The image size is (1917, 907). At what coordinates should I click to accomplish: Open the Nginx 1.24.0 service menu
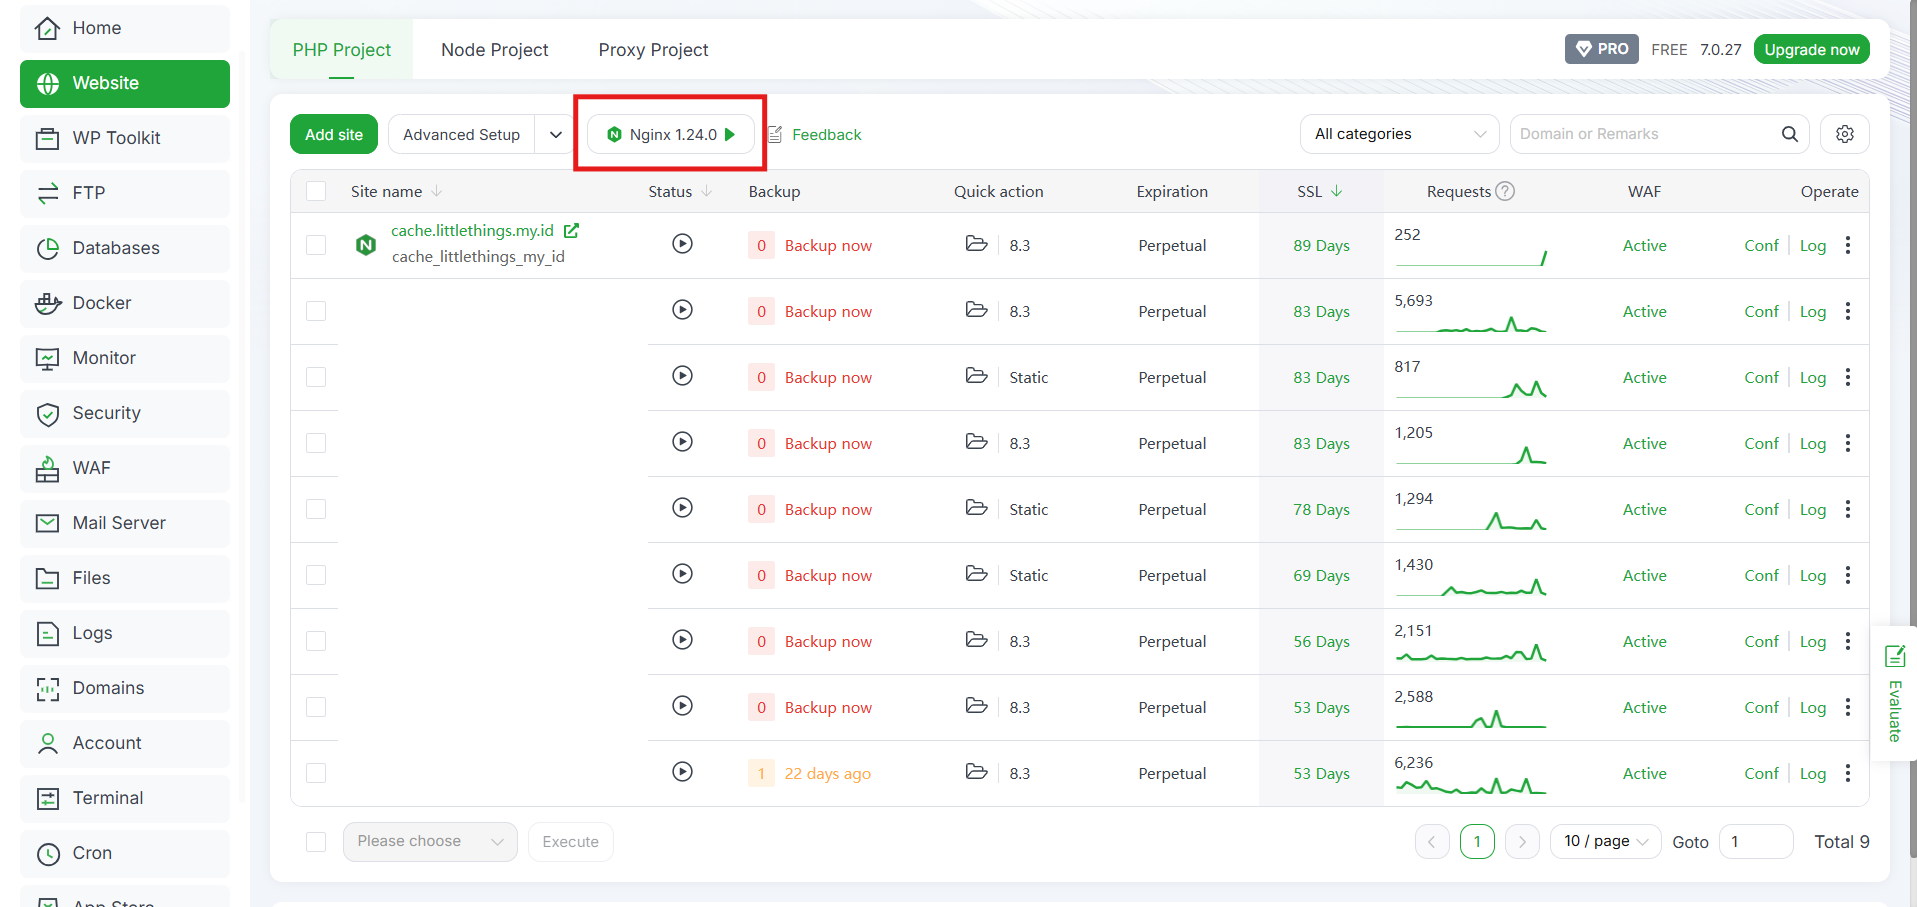[x=670, y=134]
